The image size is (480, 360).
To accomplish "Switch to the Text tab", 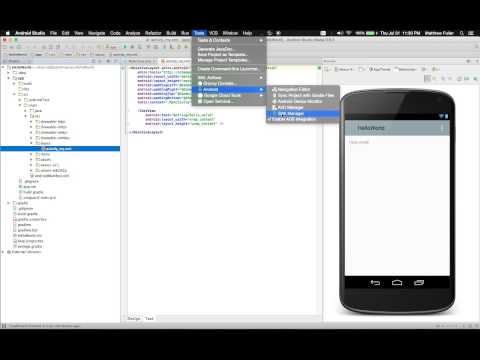I will (x=149, y=319).
